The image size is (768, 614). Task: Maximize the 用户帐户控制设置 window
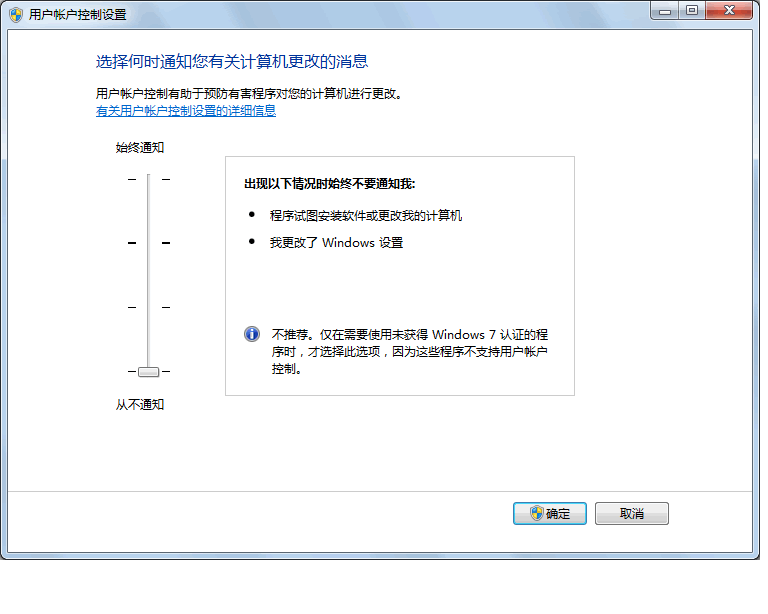[x=692, y=11]
